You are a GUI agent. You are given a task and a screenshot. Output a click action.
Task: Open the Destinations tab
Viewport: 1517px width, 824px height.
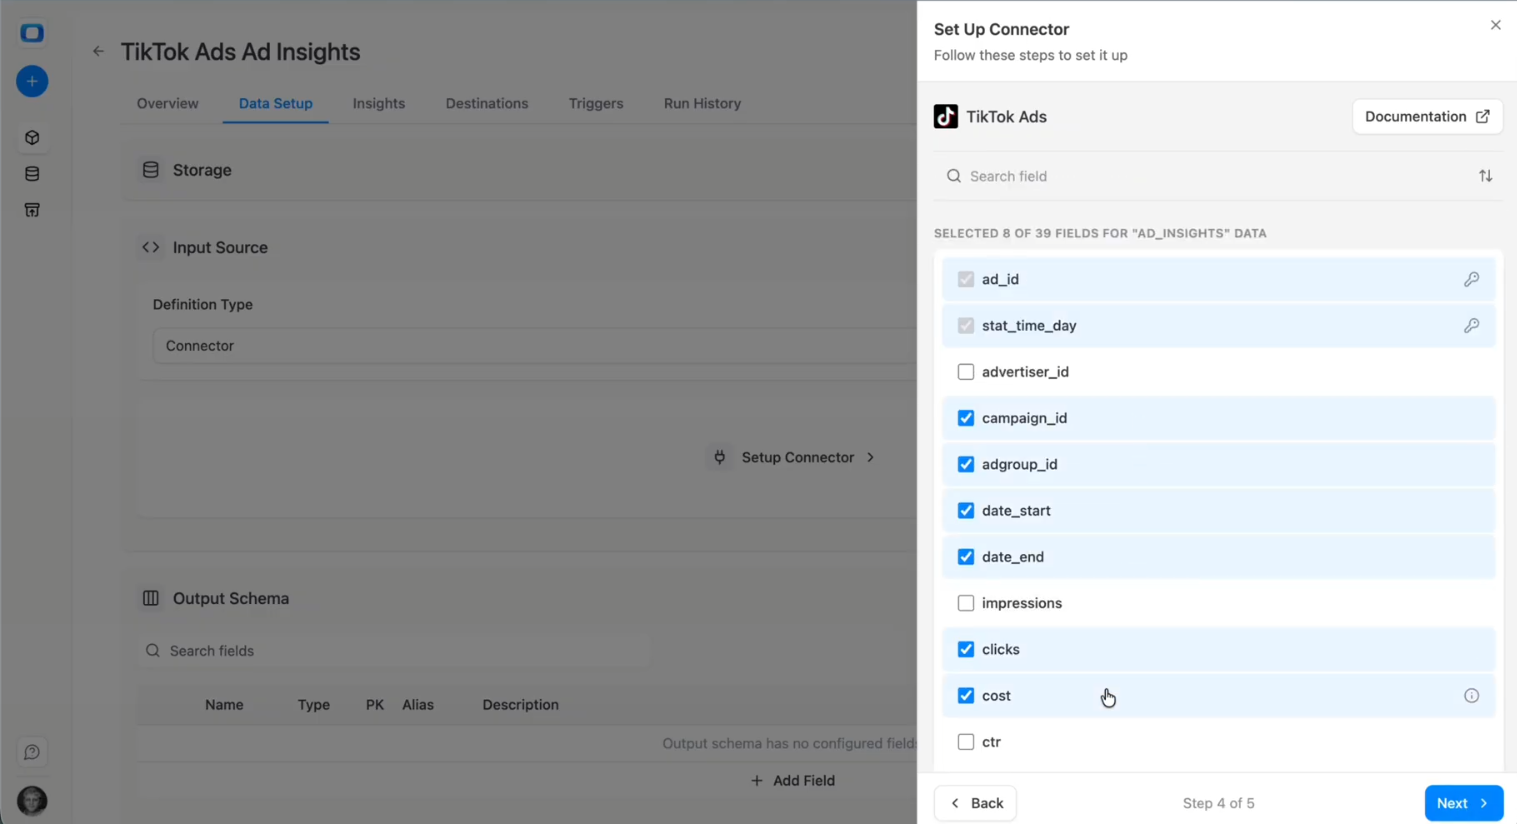[x=486, y=103]
